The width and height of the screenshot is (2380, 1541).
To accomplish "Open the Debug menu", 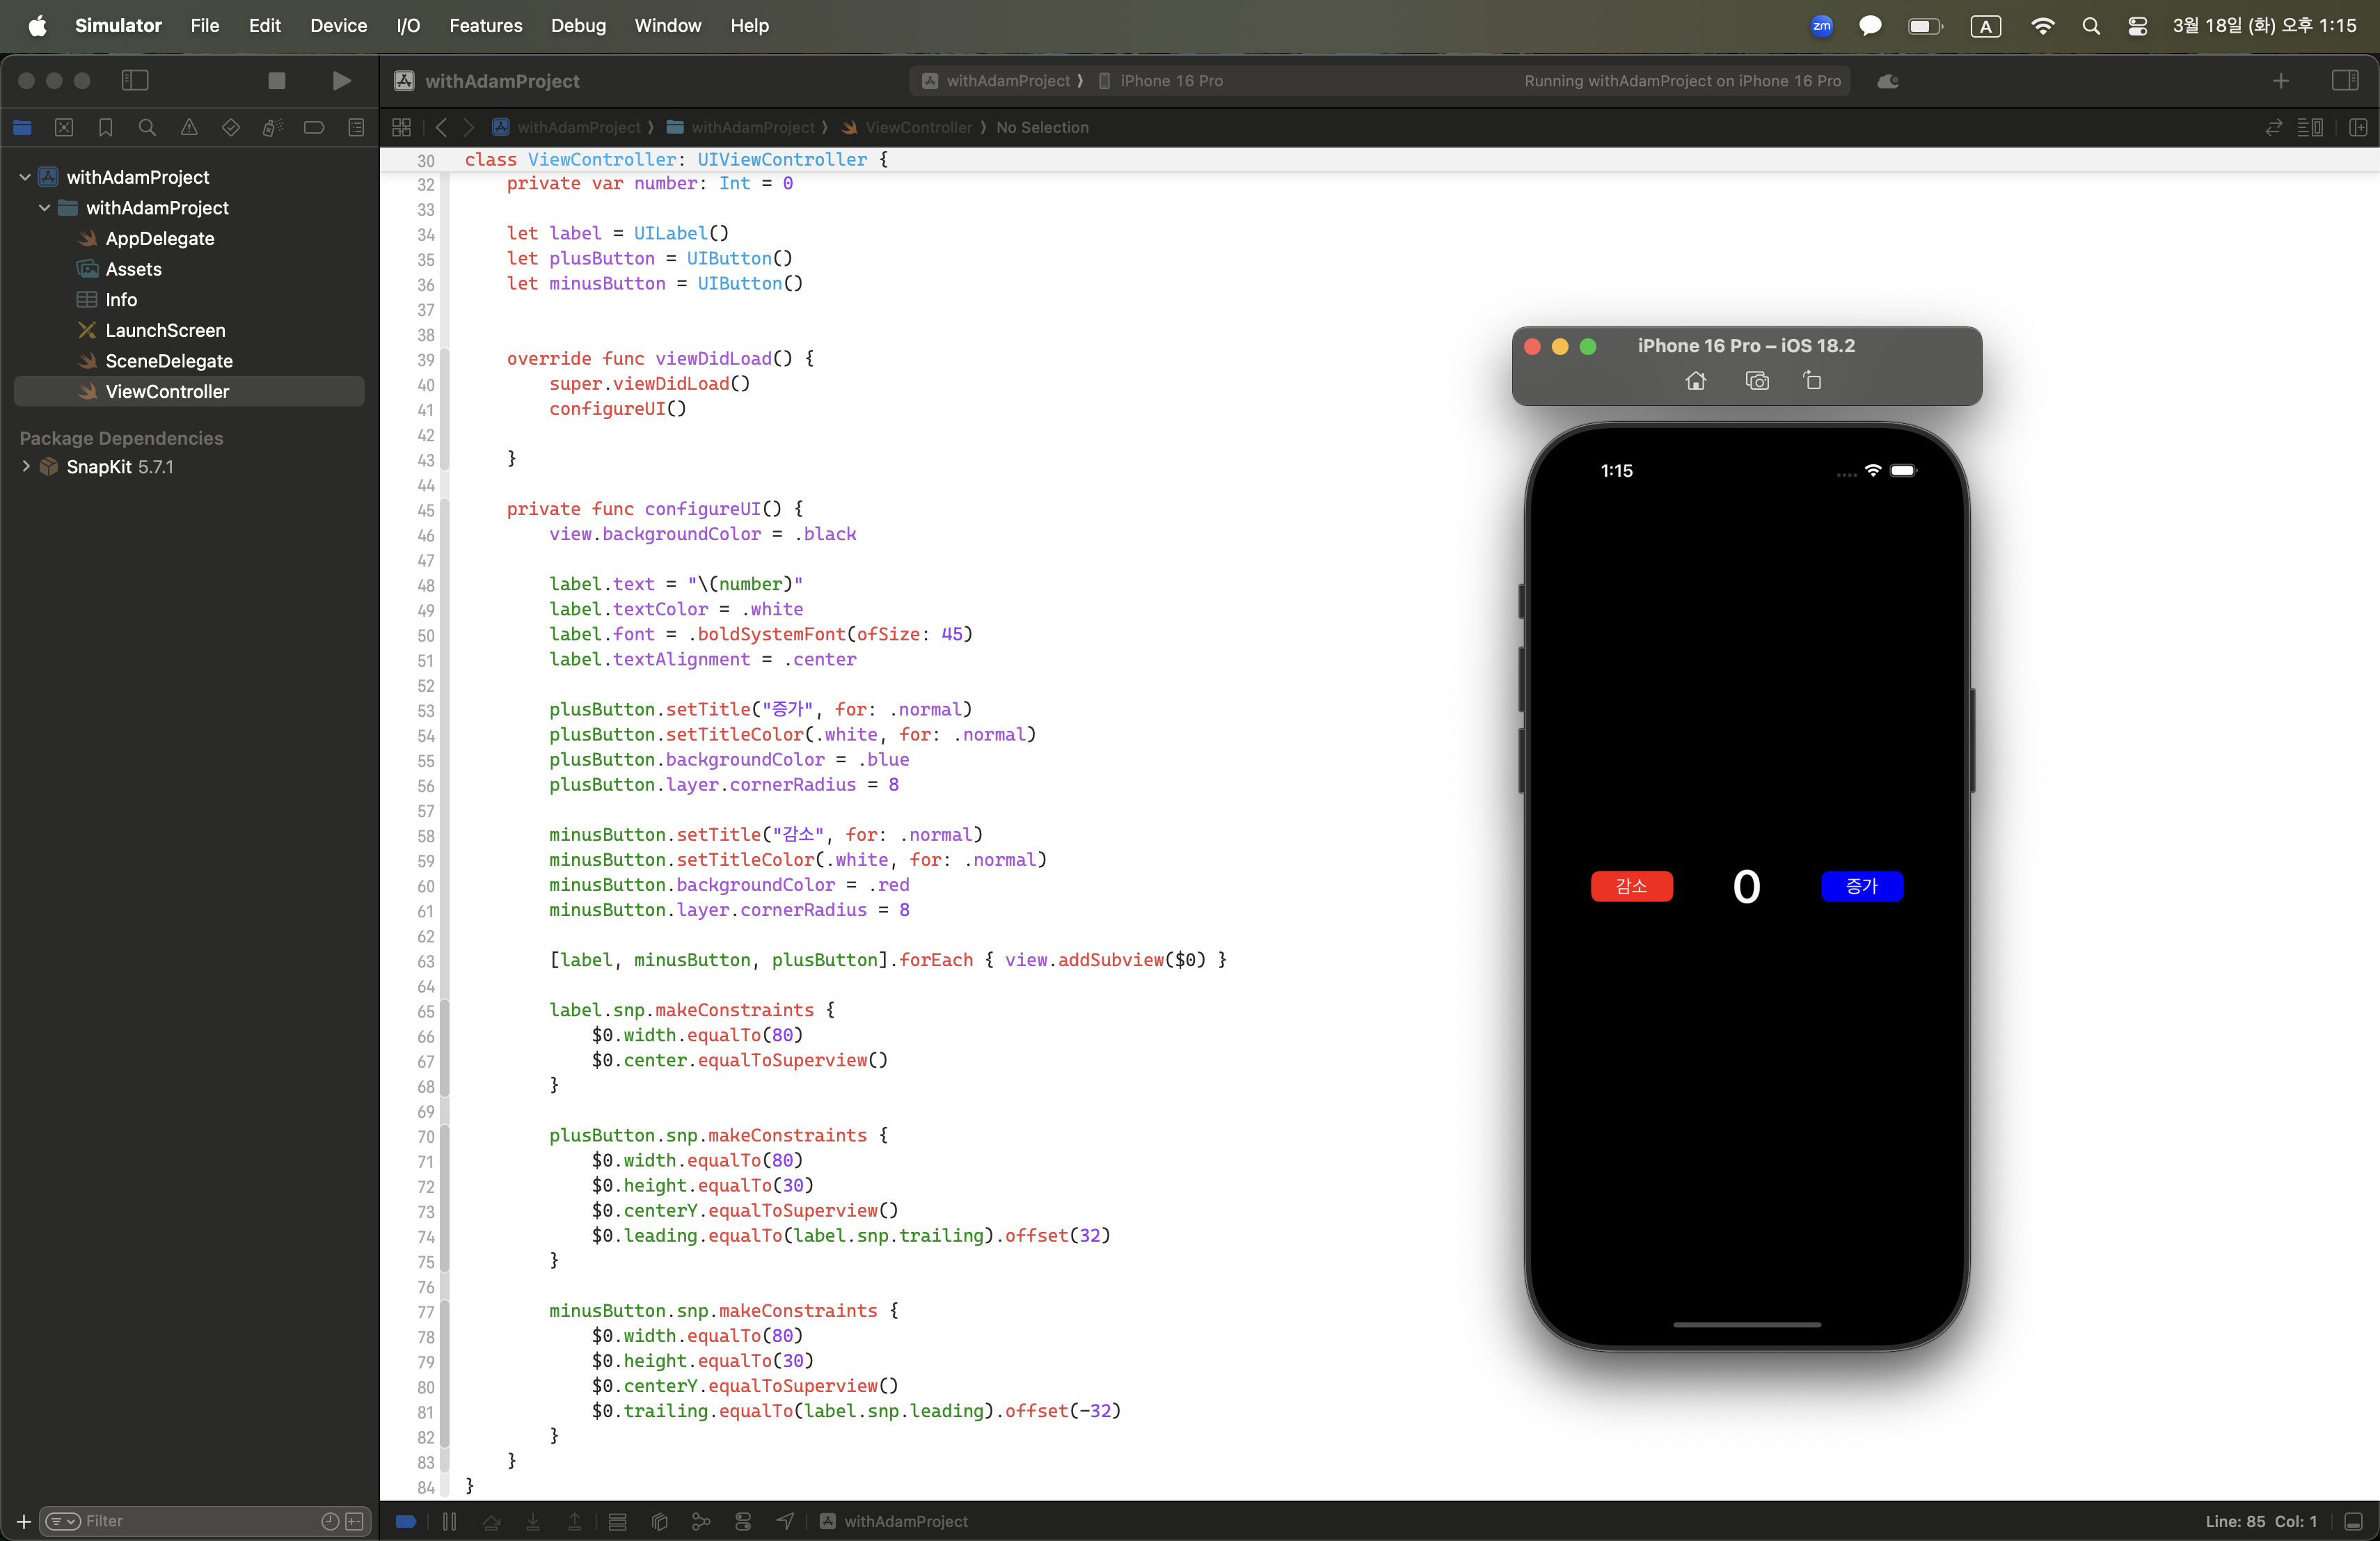I will click(578, 25).
